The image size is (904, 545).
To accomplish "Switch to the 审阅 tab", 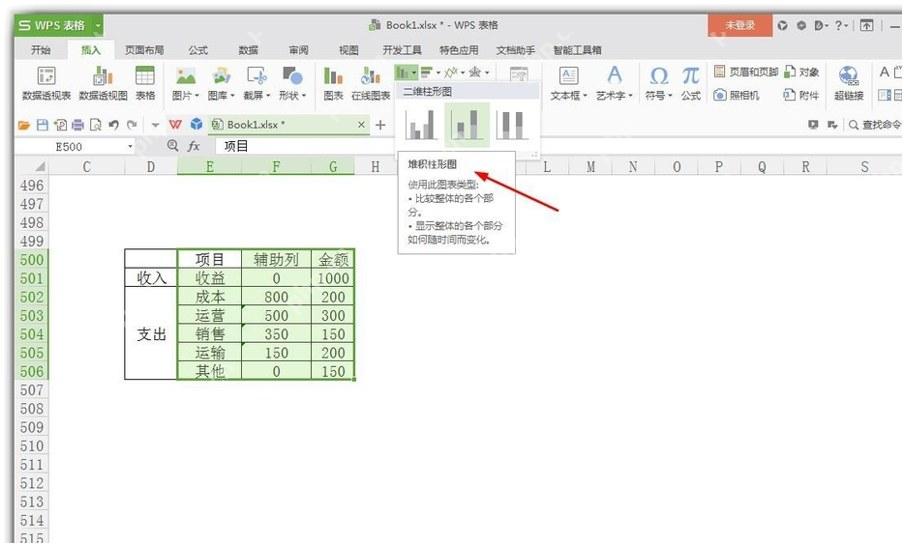I will 299,50.
